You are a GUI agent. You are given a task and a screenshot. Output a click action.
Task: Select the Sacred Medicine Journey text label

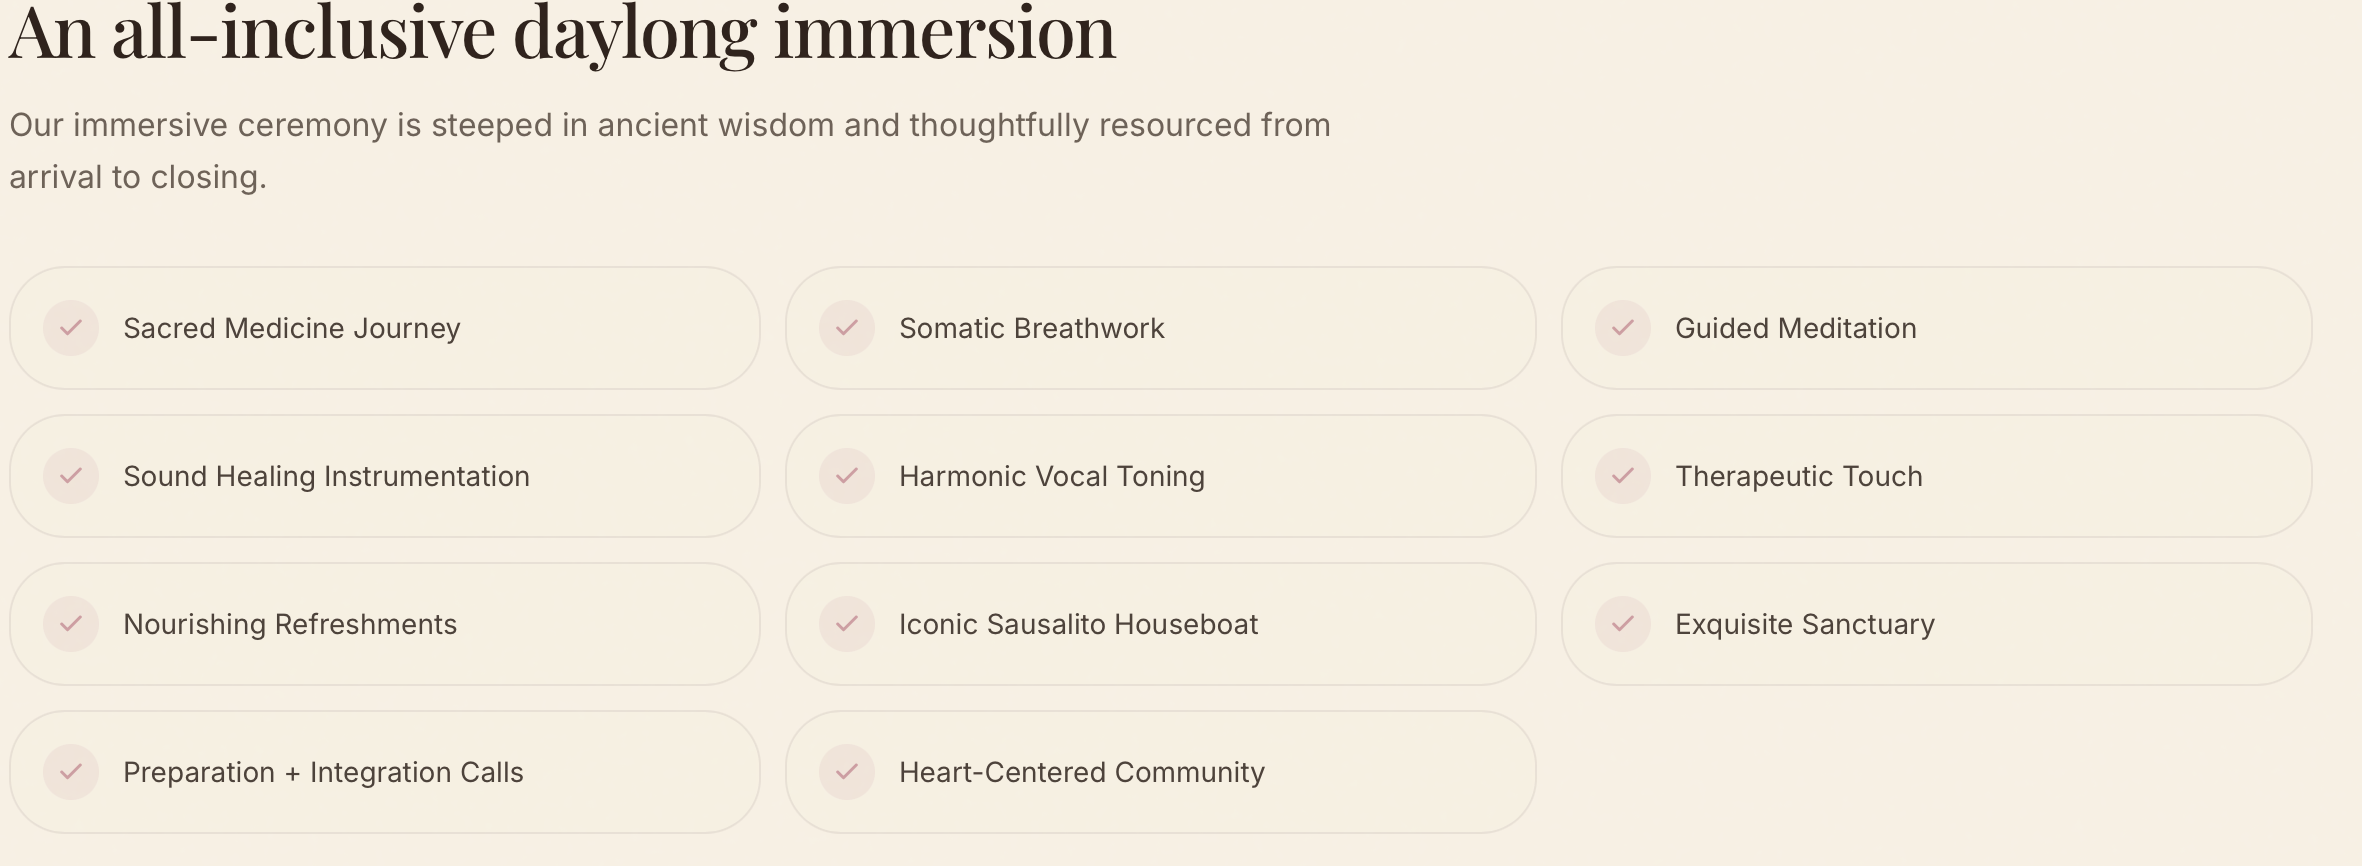[x=292, y=329]
